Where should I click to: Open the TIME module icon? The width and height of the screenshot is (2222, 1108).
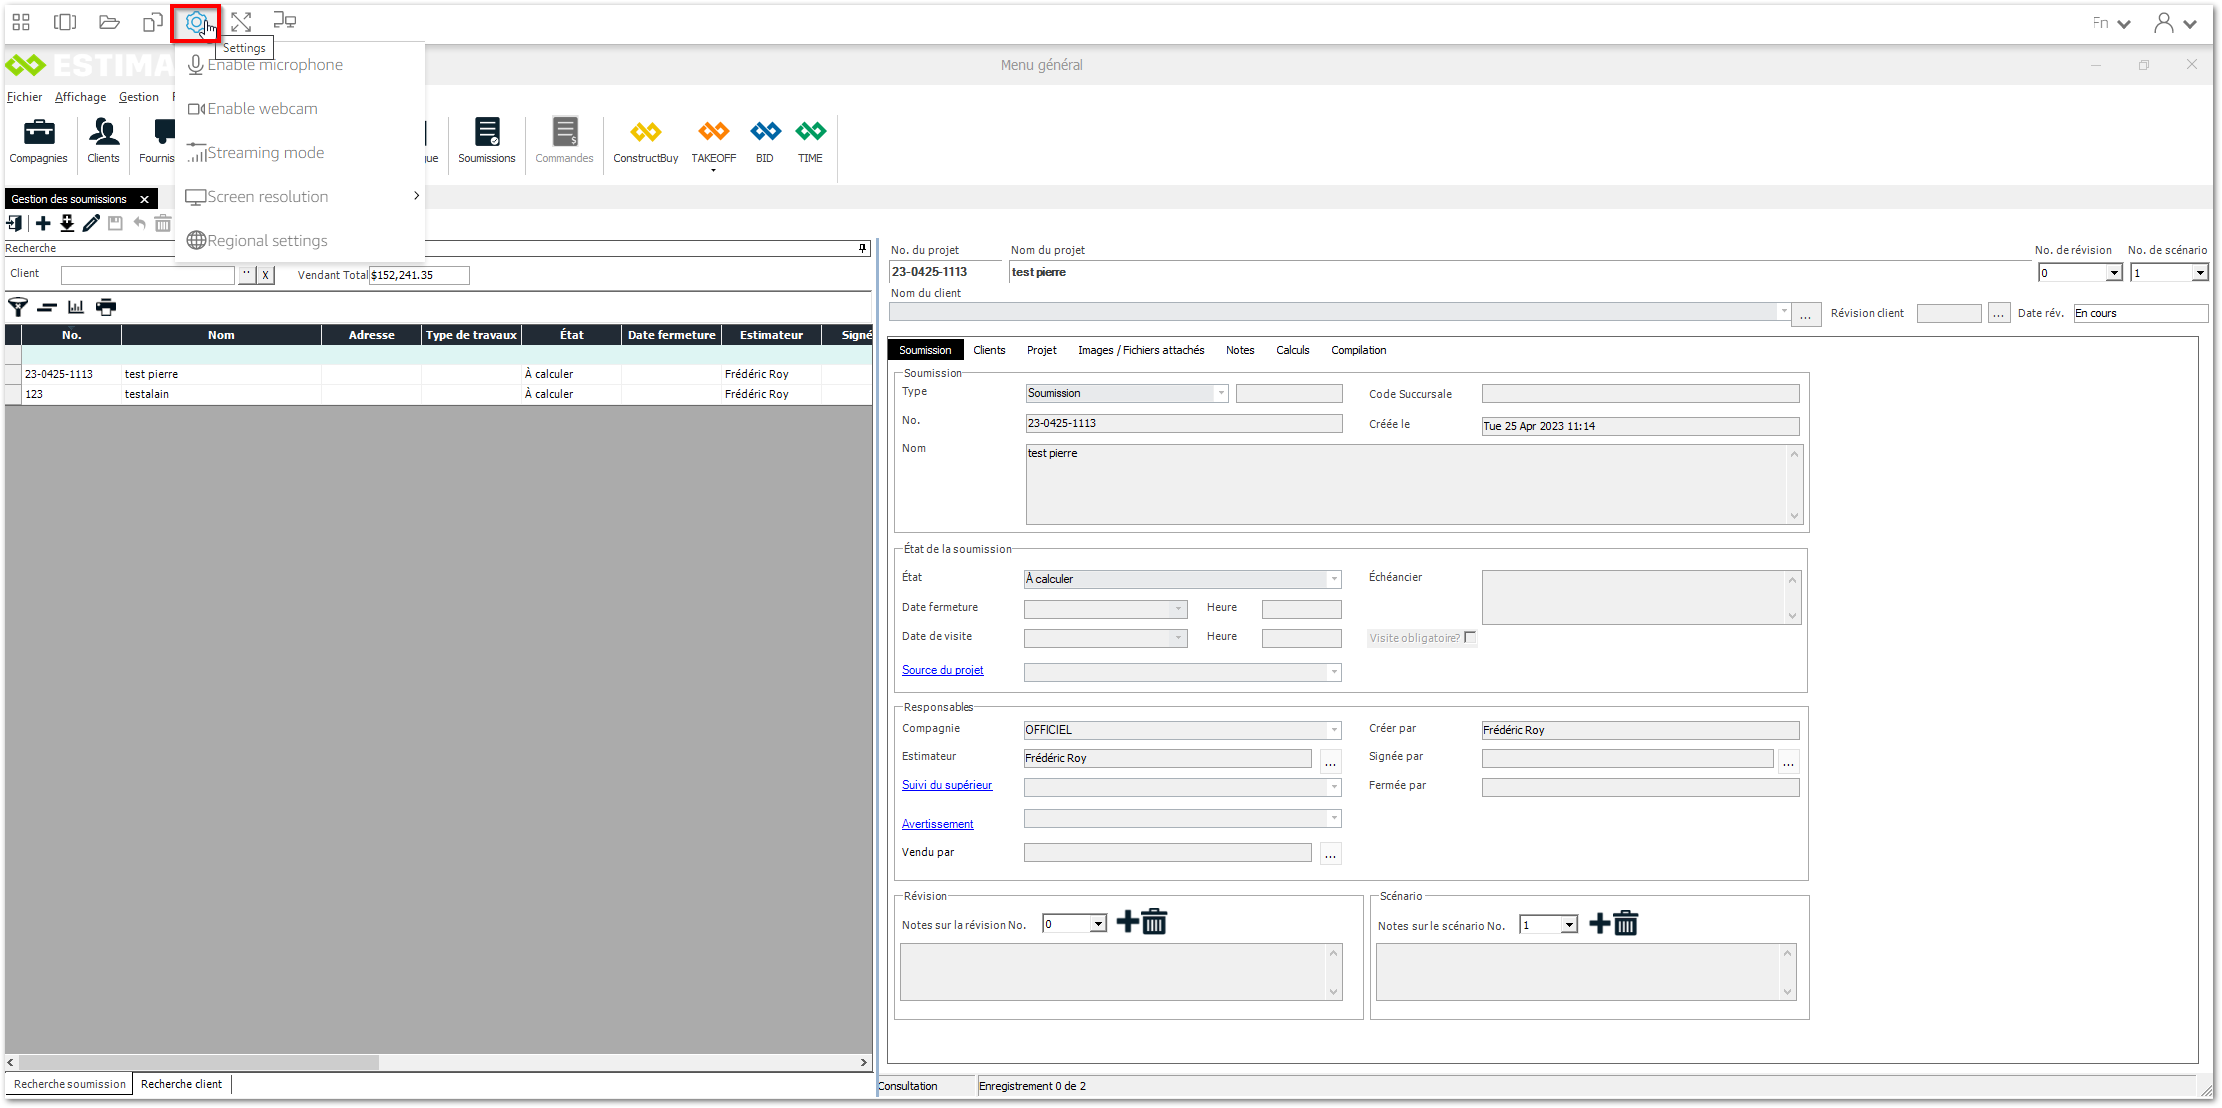click(810, 140)
